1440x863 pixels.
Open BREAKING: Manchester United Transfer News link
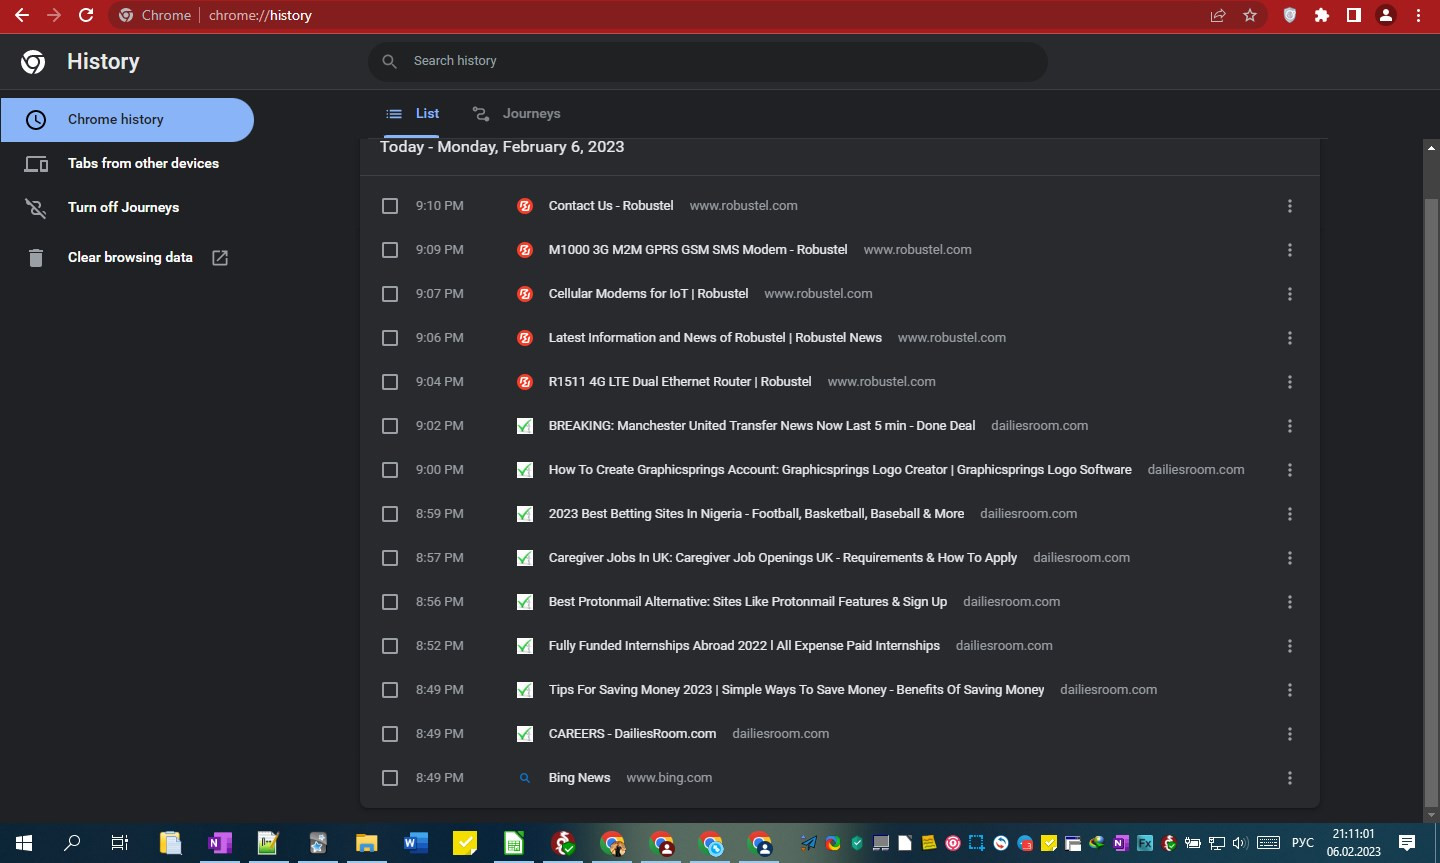pyautogui.click(x=762, y=426)
